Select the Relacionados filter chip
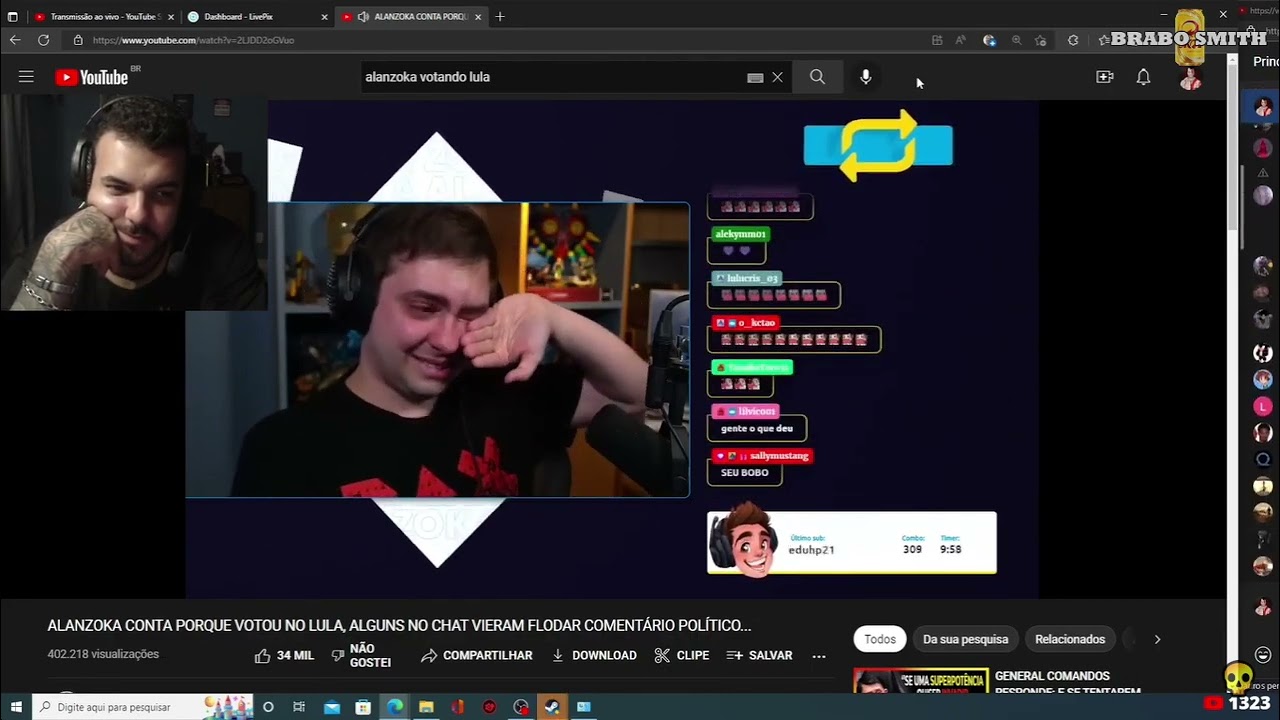Image resolution: width=1280 pixels, height=720 pixels. [1070, 639]
